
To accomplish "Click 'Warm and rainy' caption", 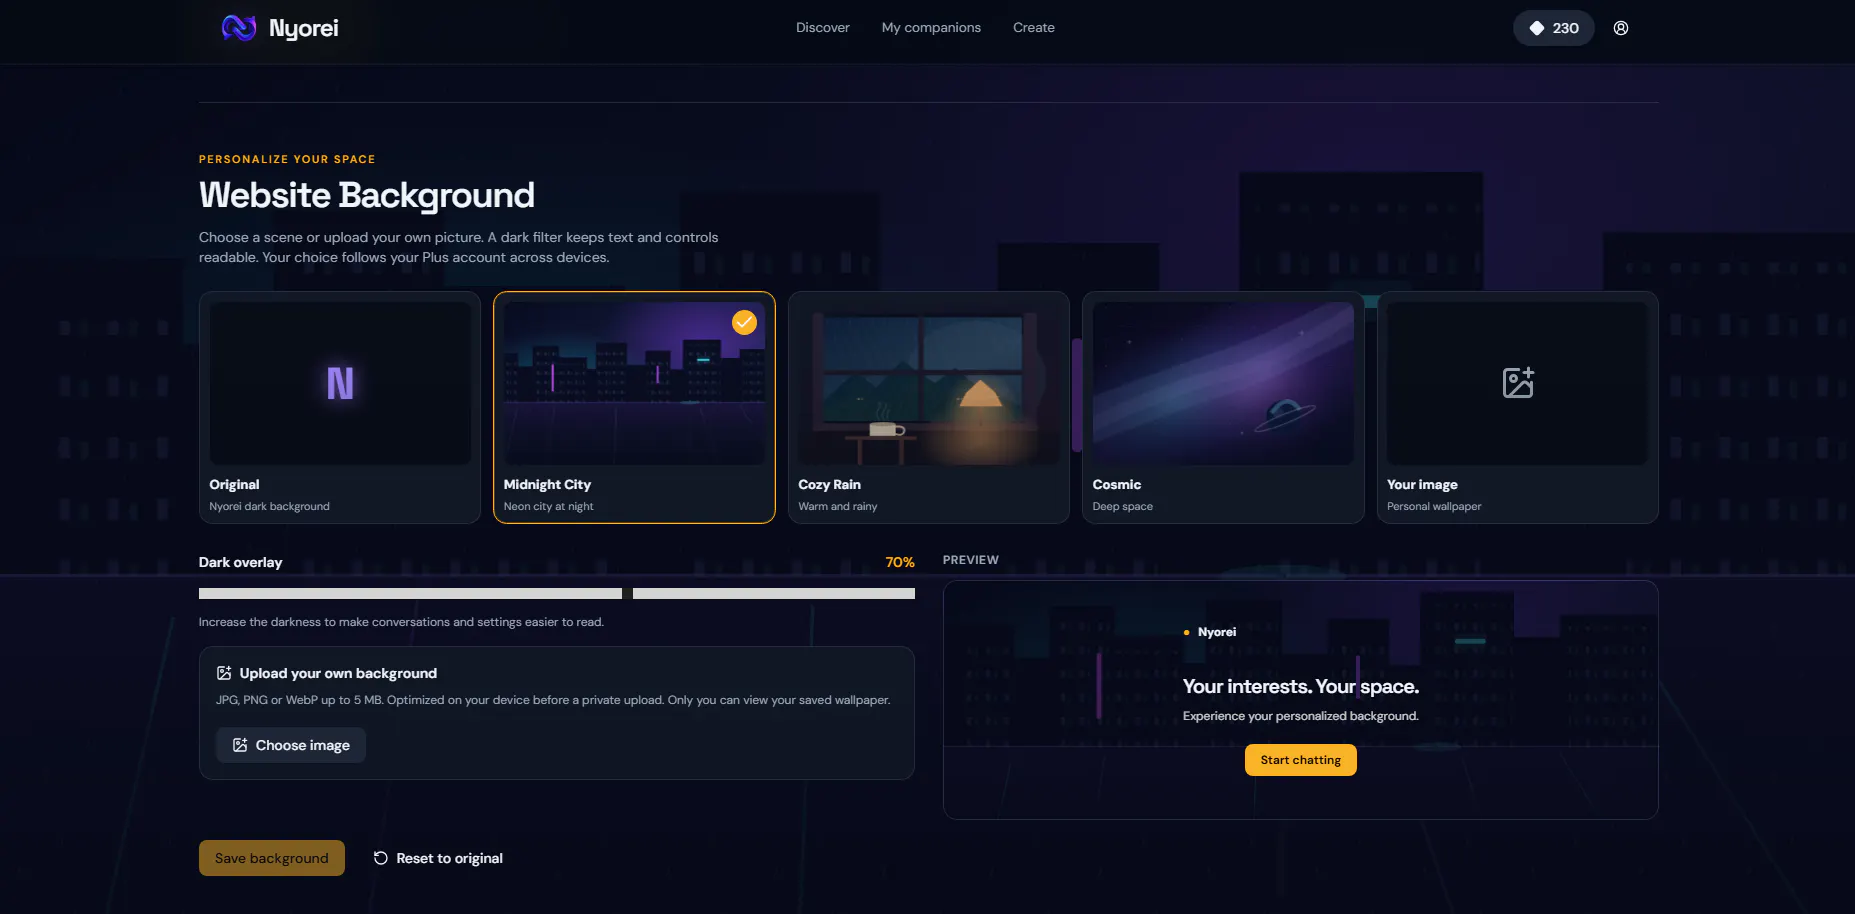I will coord(838,506).
